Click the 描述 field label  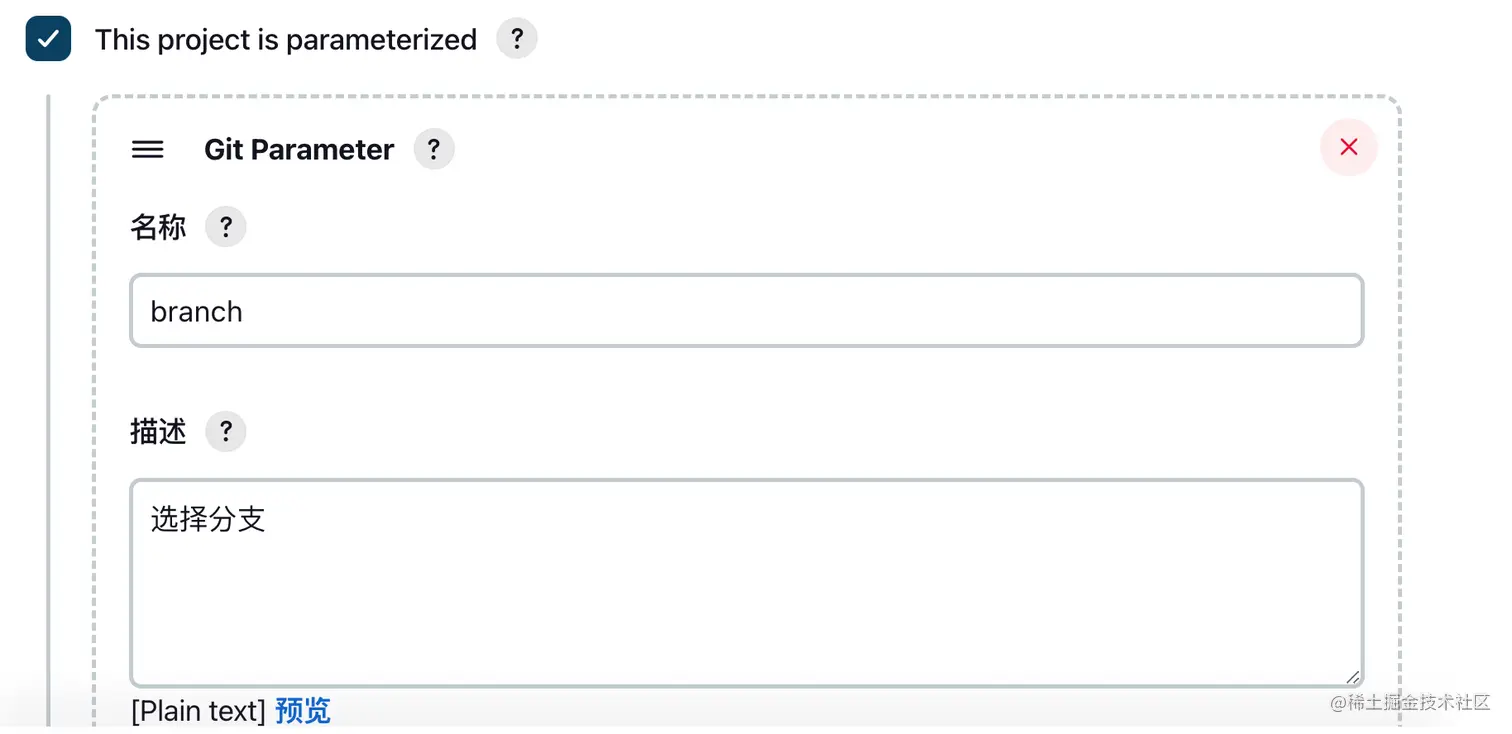click(x=158, y=431)
